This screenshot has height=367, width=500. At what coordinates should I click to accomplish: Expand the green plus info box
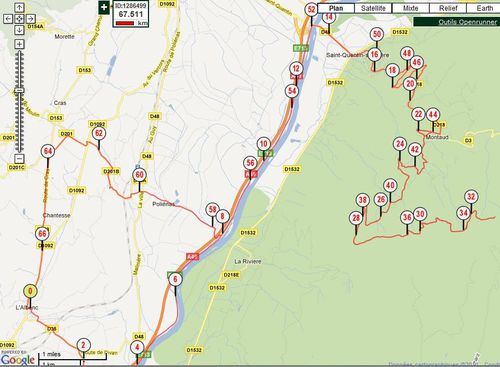point(104,7)
